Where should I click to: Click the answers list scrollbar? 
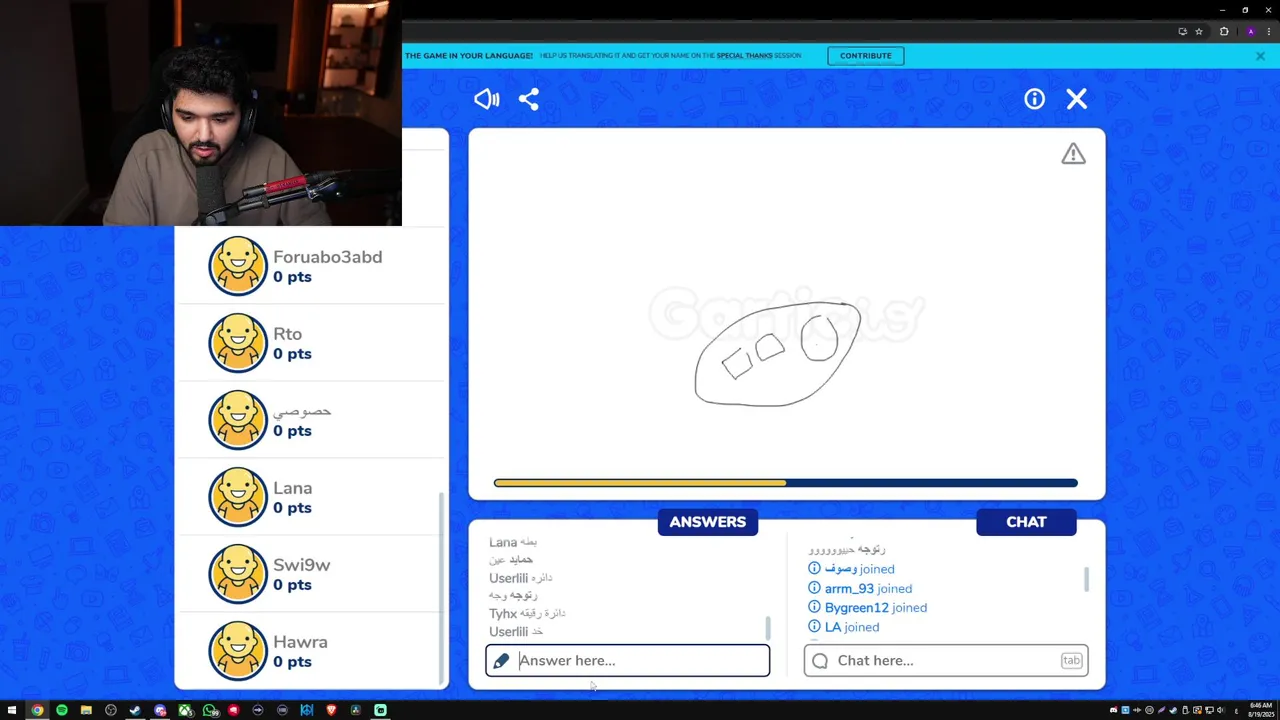click(768, 628)
